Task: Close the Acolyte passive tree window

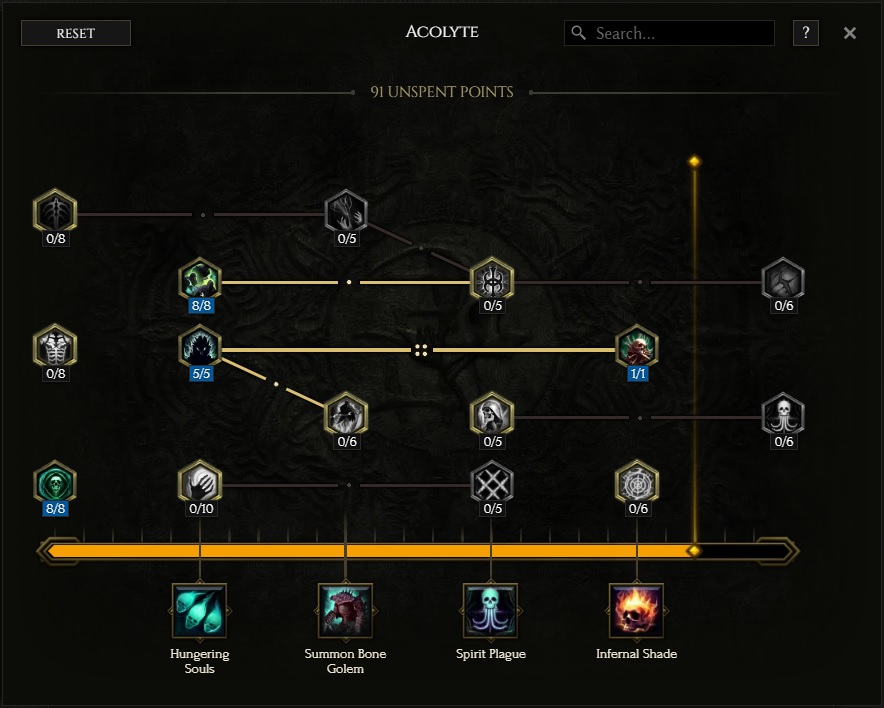Action: coord(850,33)
